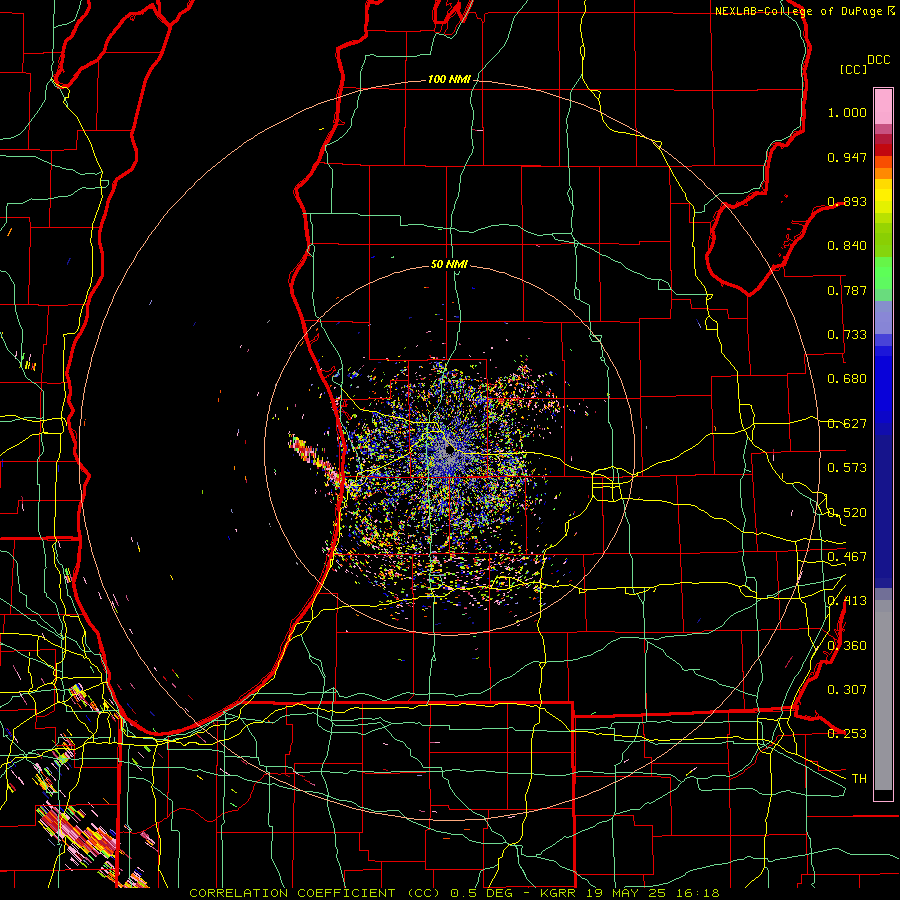The width and height of the screenshot is (900, 900).
Task: Select the 0.840 scale value
Action: click(x=847, y=246)
